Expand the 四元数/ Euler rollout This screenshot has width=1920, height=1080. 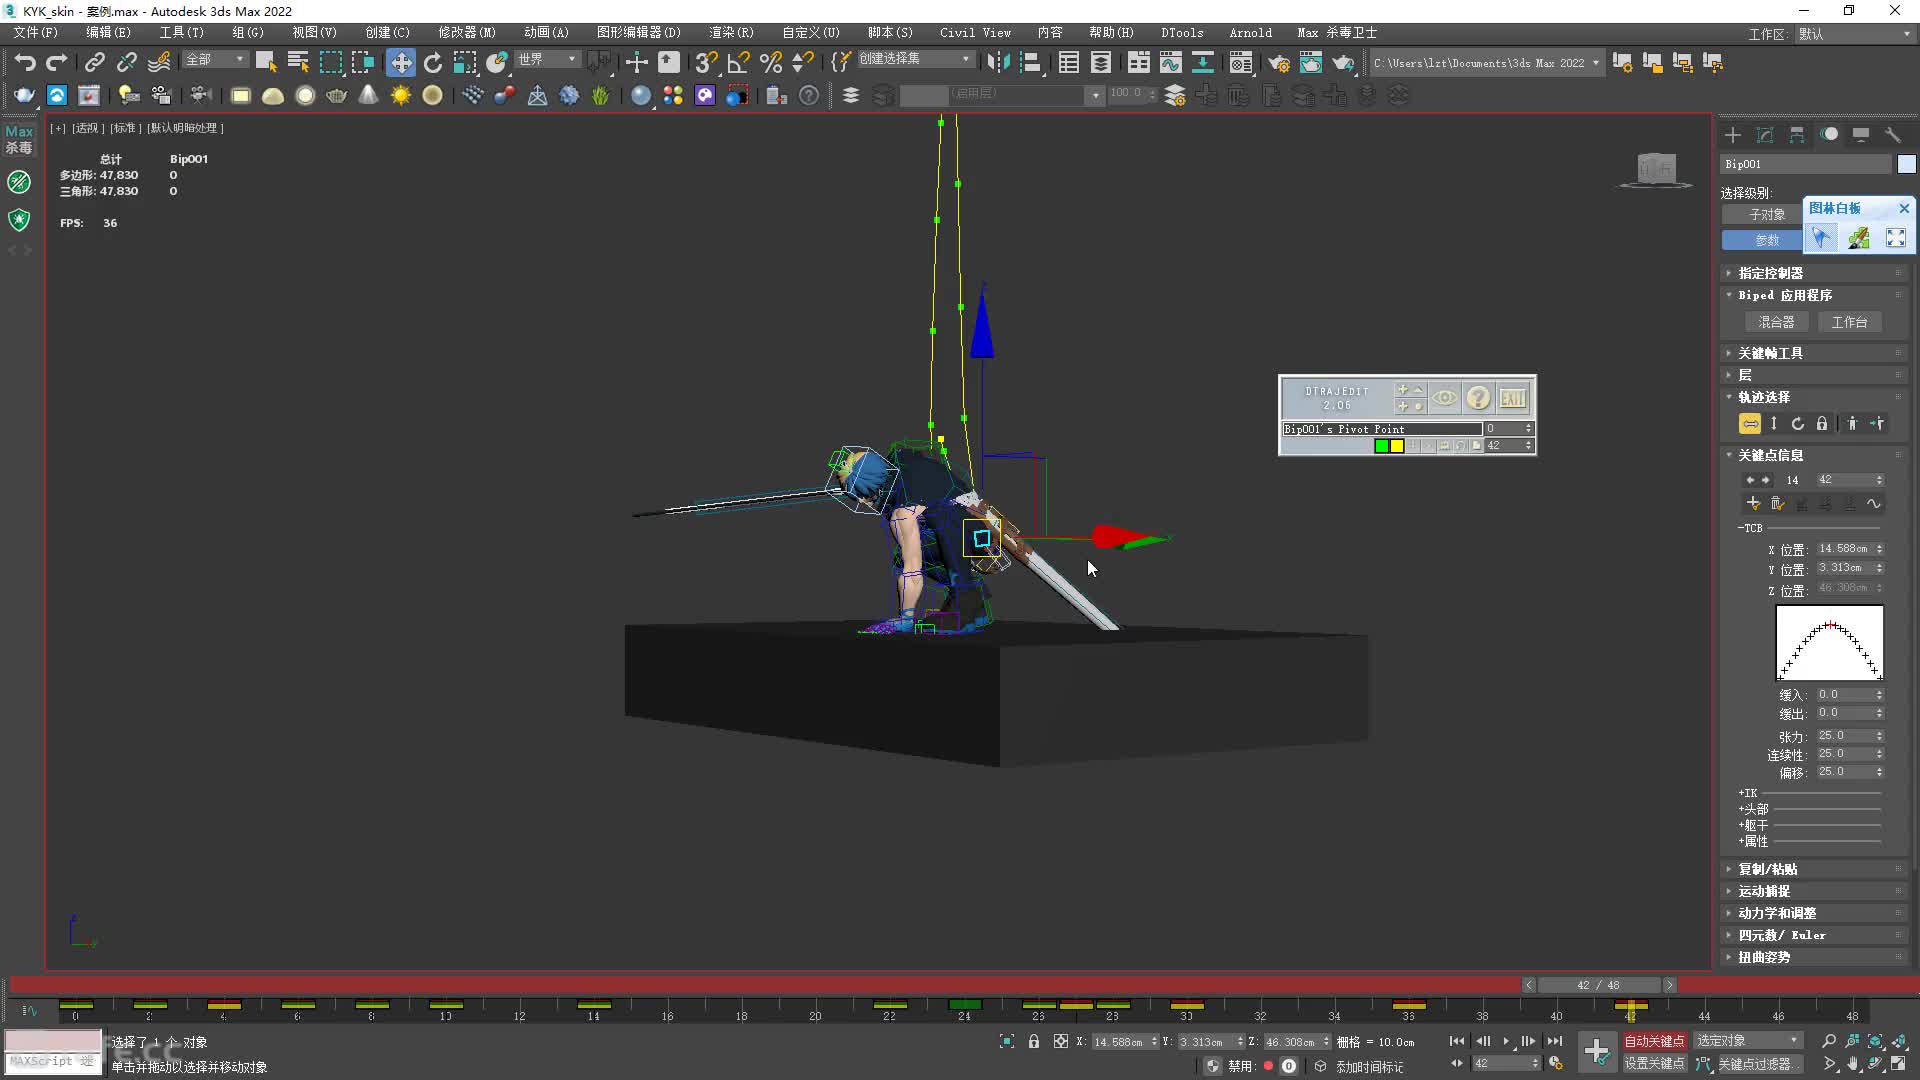[1781, 935]
